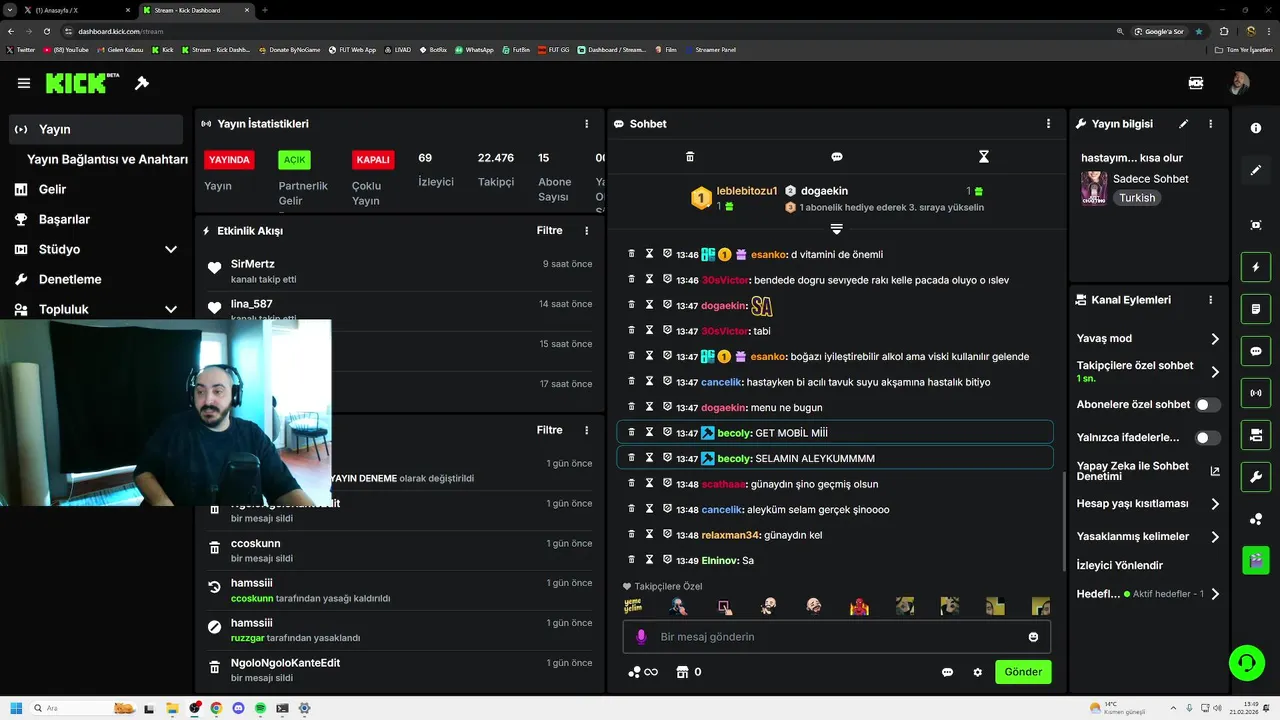Click username becoly on 'GET MOBİL' message

pyautogui.click(x=734, y=433)
